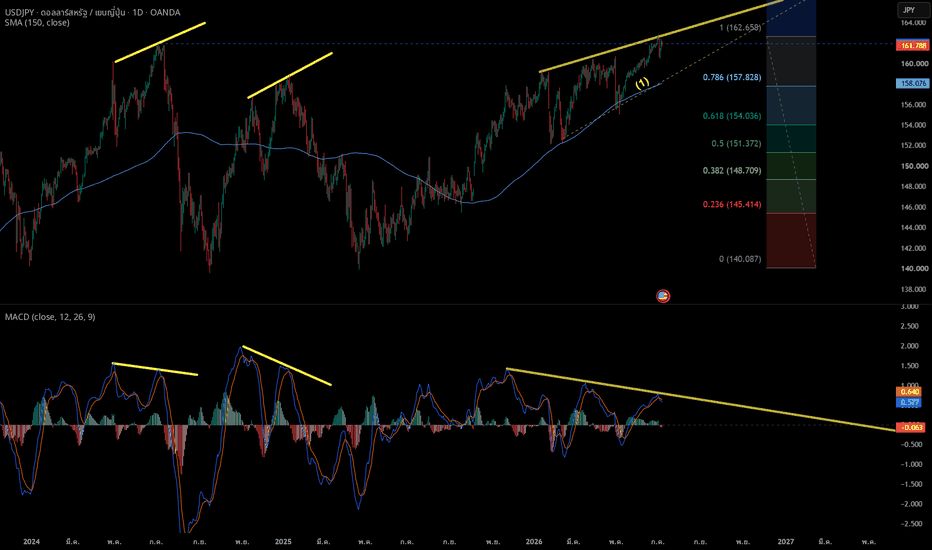Click the Fibonacci 0.236 (145.414) level label
Image resolution: width=932 pixels, height=550 pixels.
coord(732,205)
